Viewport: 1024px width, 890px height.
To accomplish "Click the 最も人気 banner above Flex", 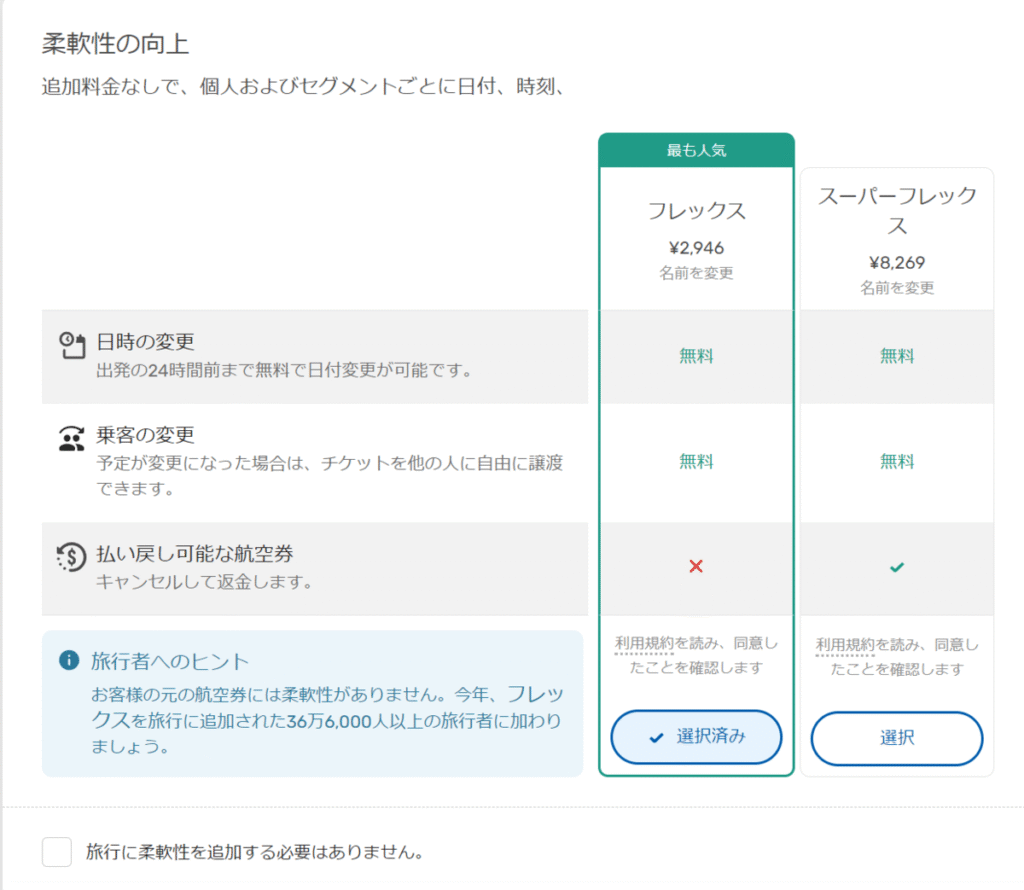I will (696, 151).
